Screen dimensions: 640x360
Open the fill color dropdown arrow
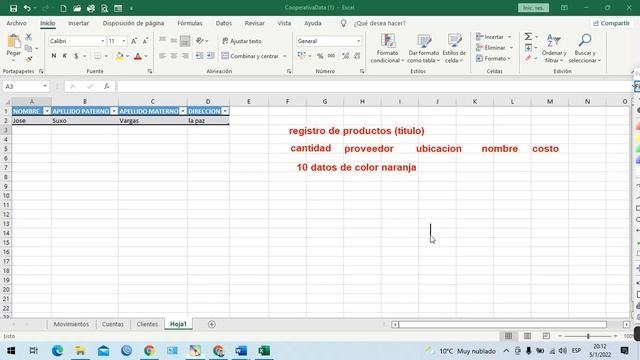point(128,56)
